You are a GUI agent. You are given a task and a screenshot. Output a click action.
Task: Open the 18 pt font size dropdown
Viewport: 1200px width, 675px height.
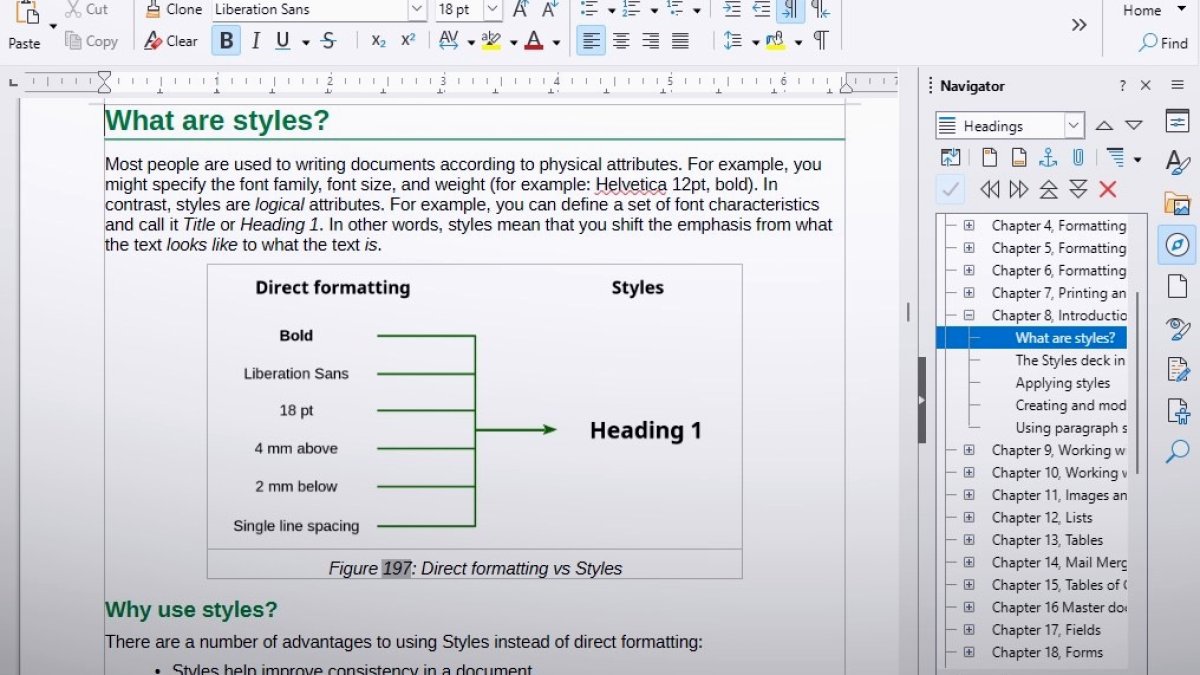point(493,10)
